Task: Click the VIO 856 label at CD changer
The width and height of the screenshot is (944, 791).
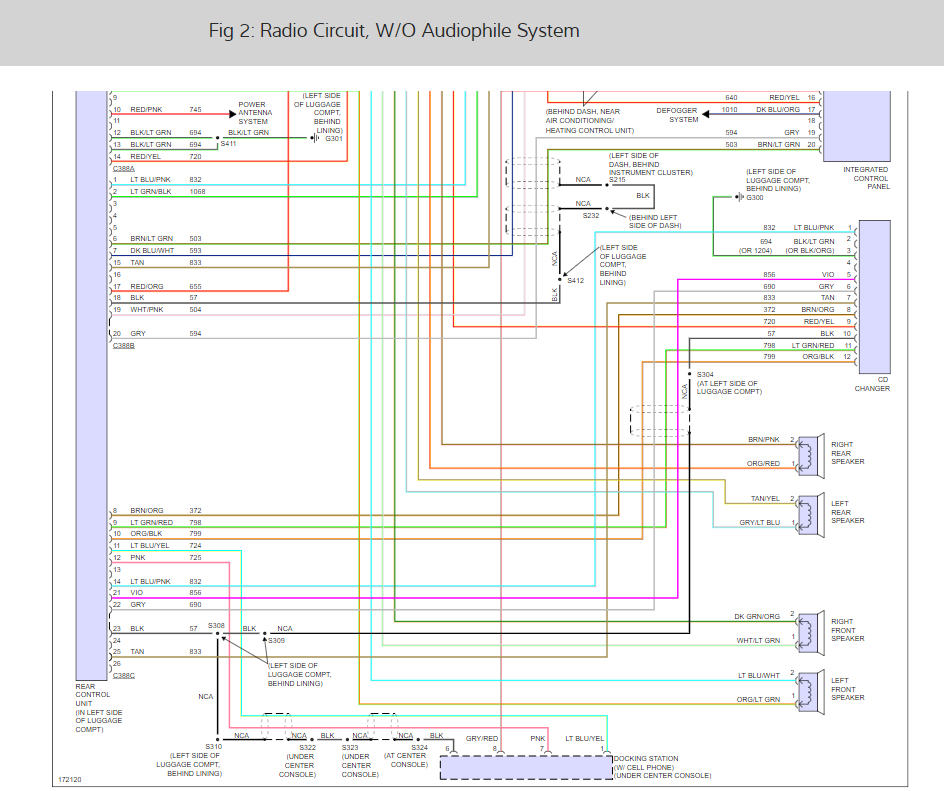Action: pos(798,275)
